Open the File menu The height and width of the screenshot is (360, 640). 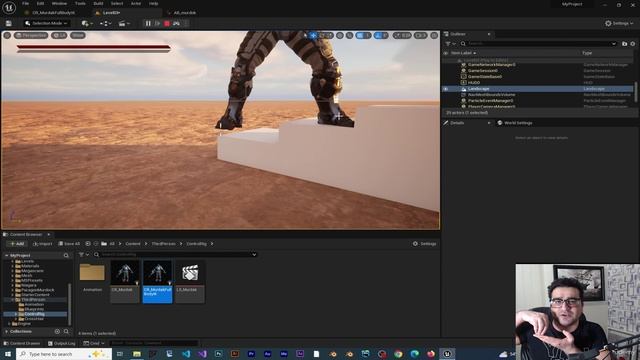click(25, 4)
